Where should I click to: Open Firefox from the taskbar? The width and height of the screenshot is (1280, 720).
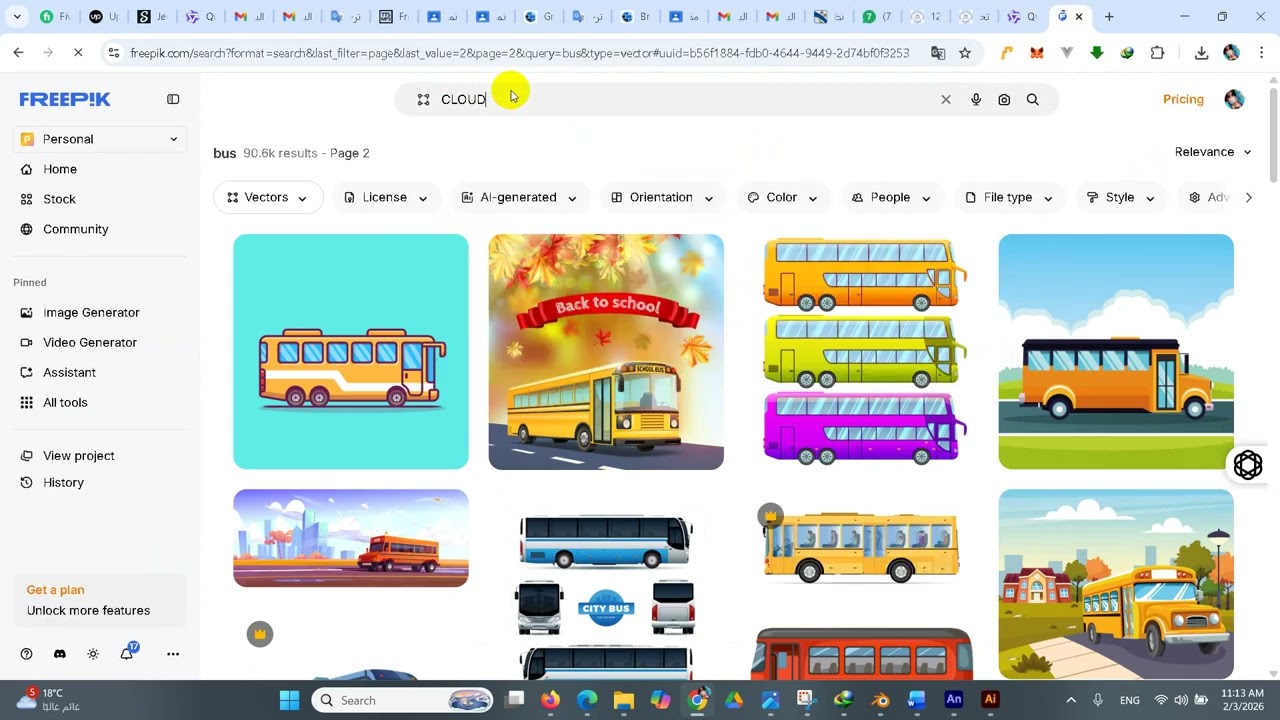click(x=551, y=700)
